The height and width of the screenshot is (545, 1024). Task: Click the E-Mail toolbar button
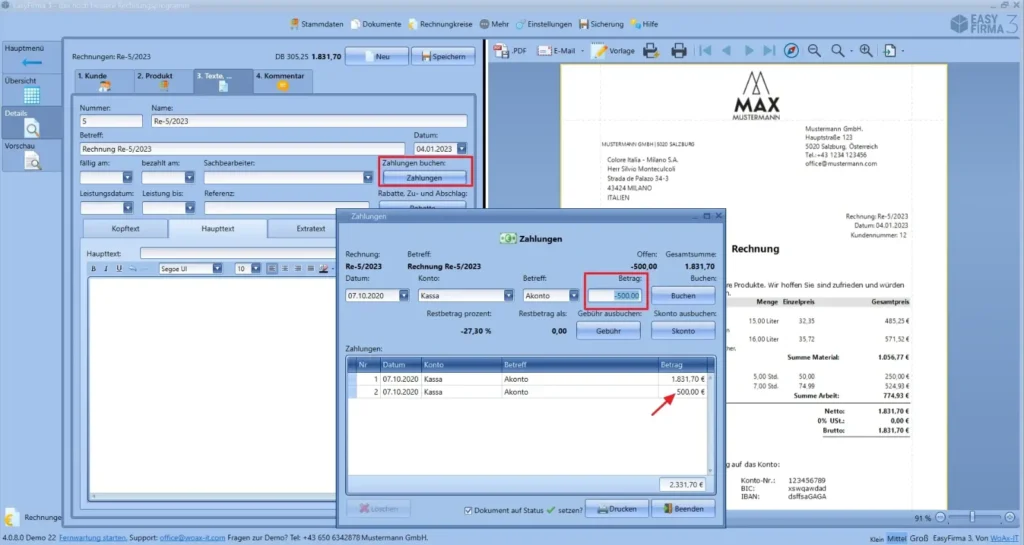coord(563,50)
